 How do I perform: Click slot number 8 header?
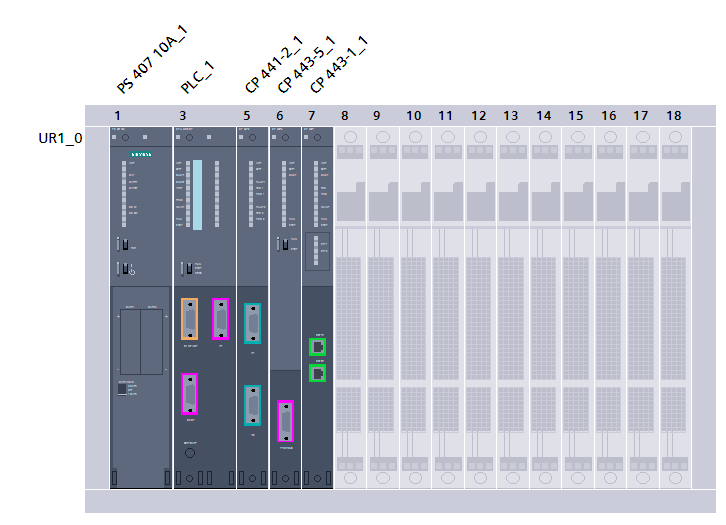pos(344,116)
